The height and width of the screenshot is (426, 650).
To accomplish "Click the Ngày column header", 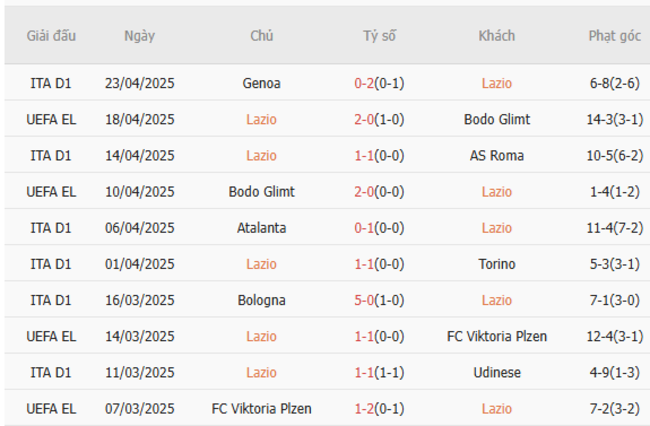I will (139, 36).
